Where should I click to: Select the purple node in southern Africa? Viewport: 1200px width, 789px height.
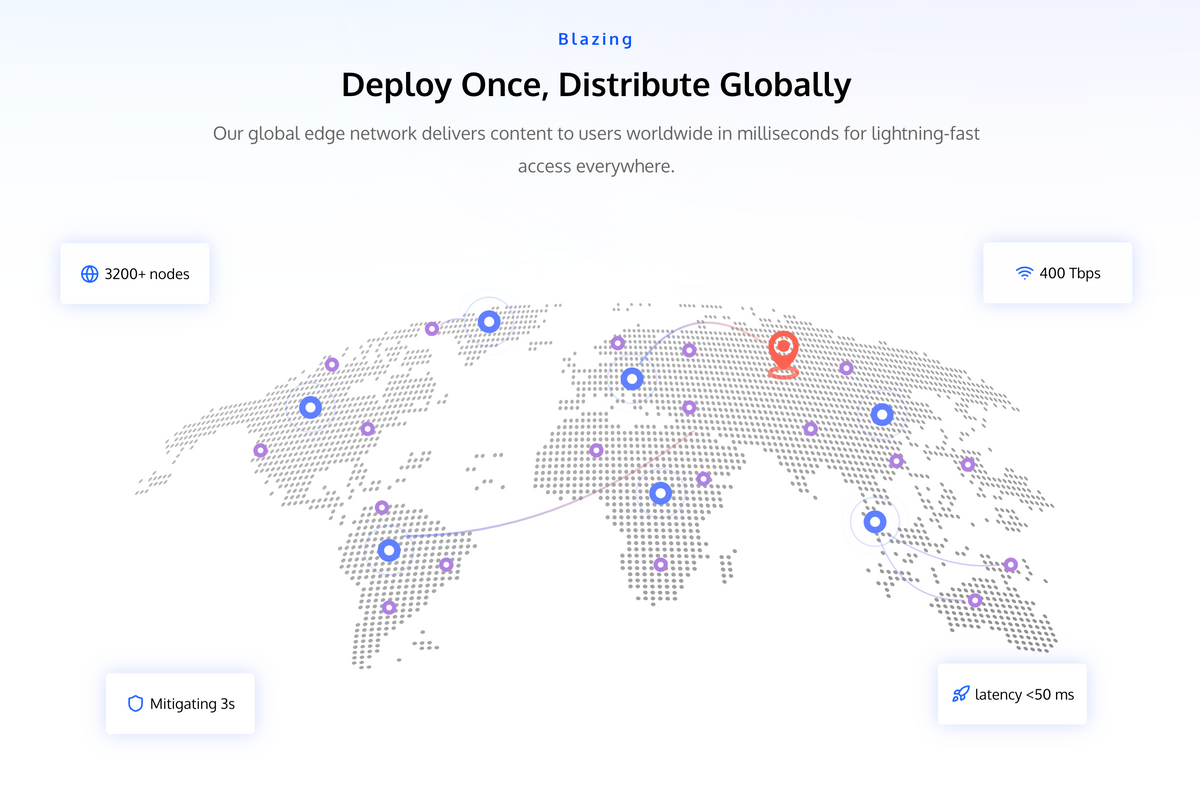[x=660, y=565]
